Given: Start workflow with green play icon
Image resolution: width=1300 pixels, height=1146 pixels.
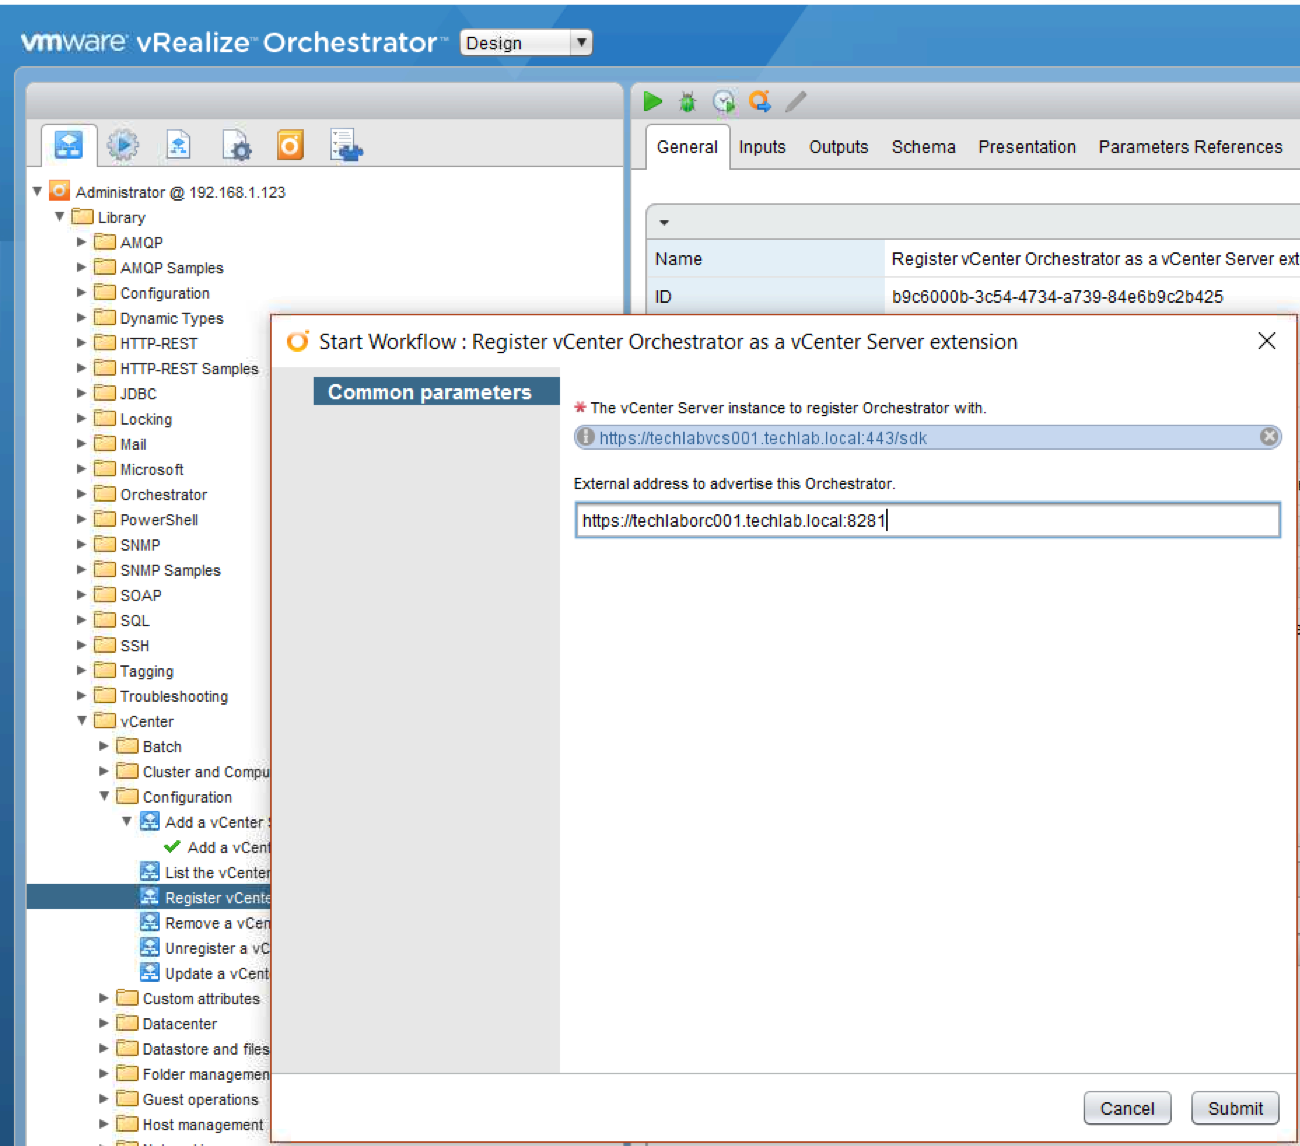Looking at the screenshot, I should click(x=653, y=101).
